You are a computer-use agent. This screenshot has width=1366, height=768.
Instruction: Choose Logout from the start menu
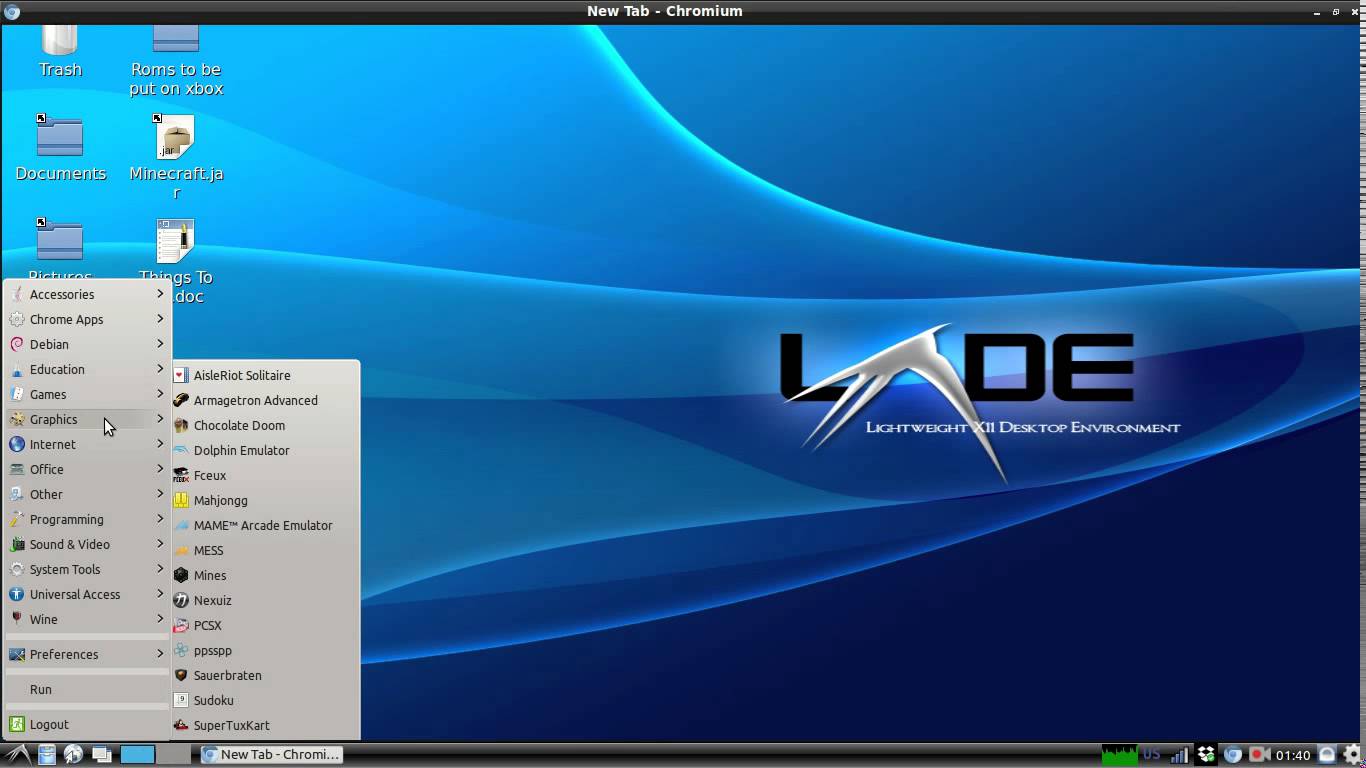point(87,725)
